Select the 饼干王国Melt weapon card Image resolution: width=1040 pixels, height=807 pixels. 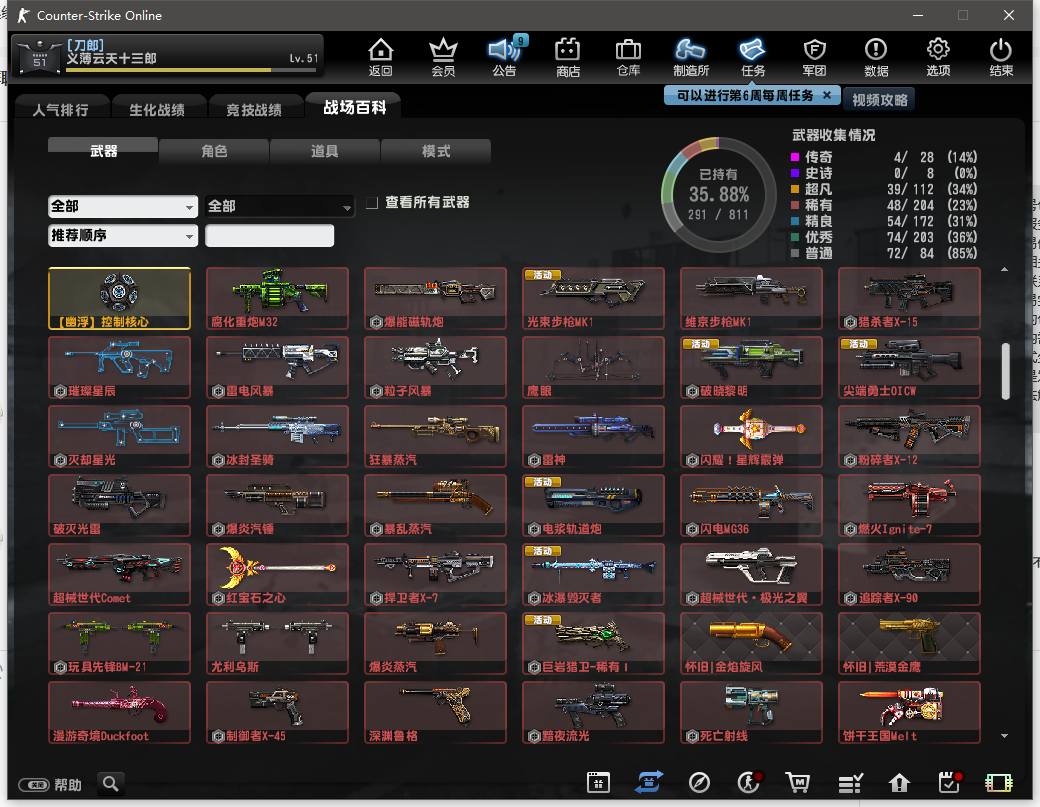909,712
